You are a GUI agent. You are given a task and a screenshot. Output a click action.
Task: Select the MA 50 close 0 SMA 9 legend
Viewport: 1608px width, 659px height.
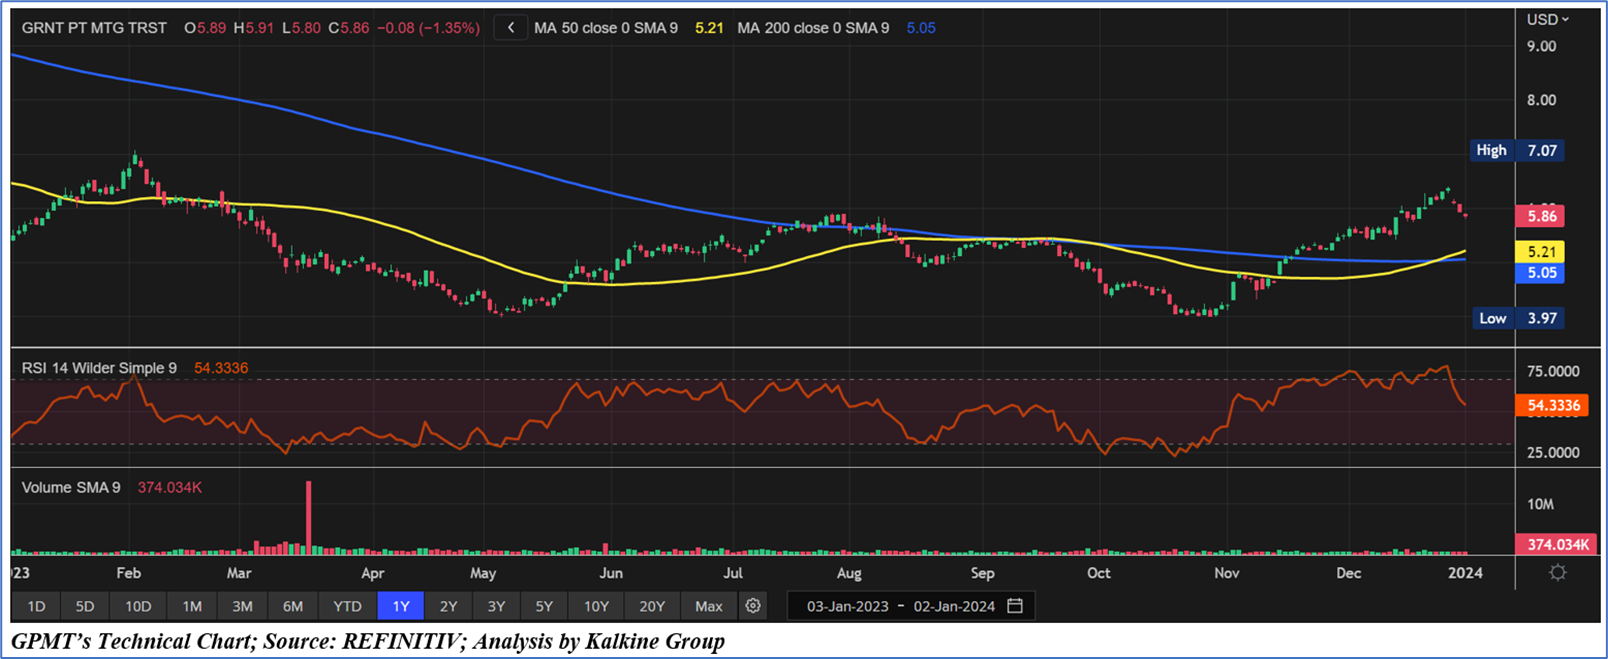tap(606, 28)
